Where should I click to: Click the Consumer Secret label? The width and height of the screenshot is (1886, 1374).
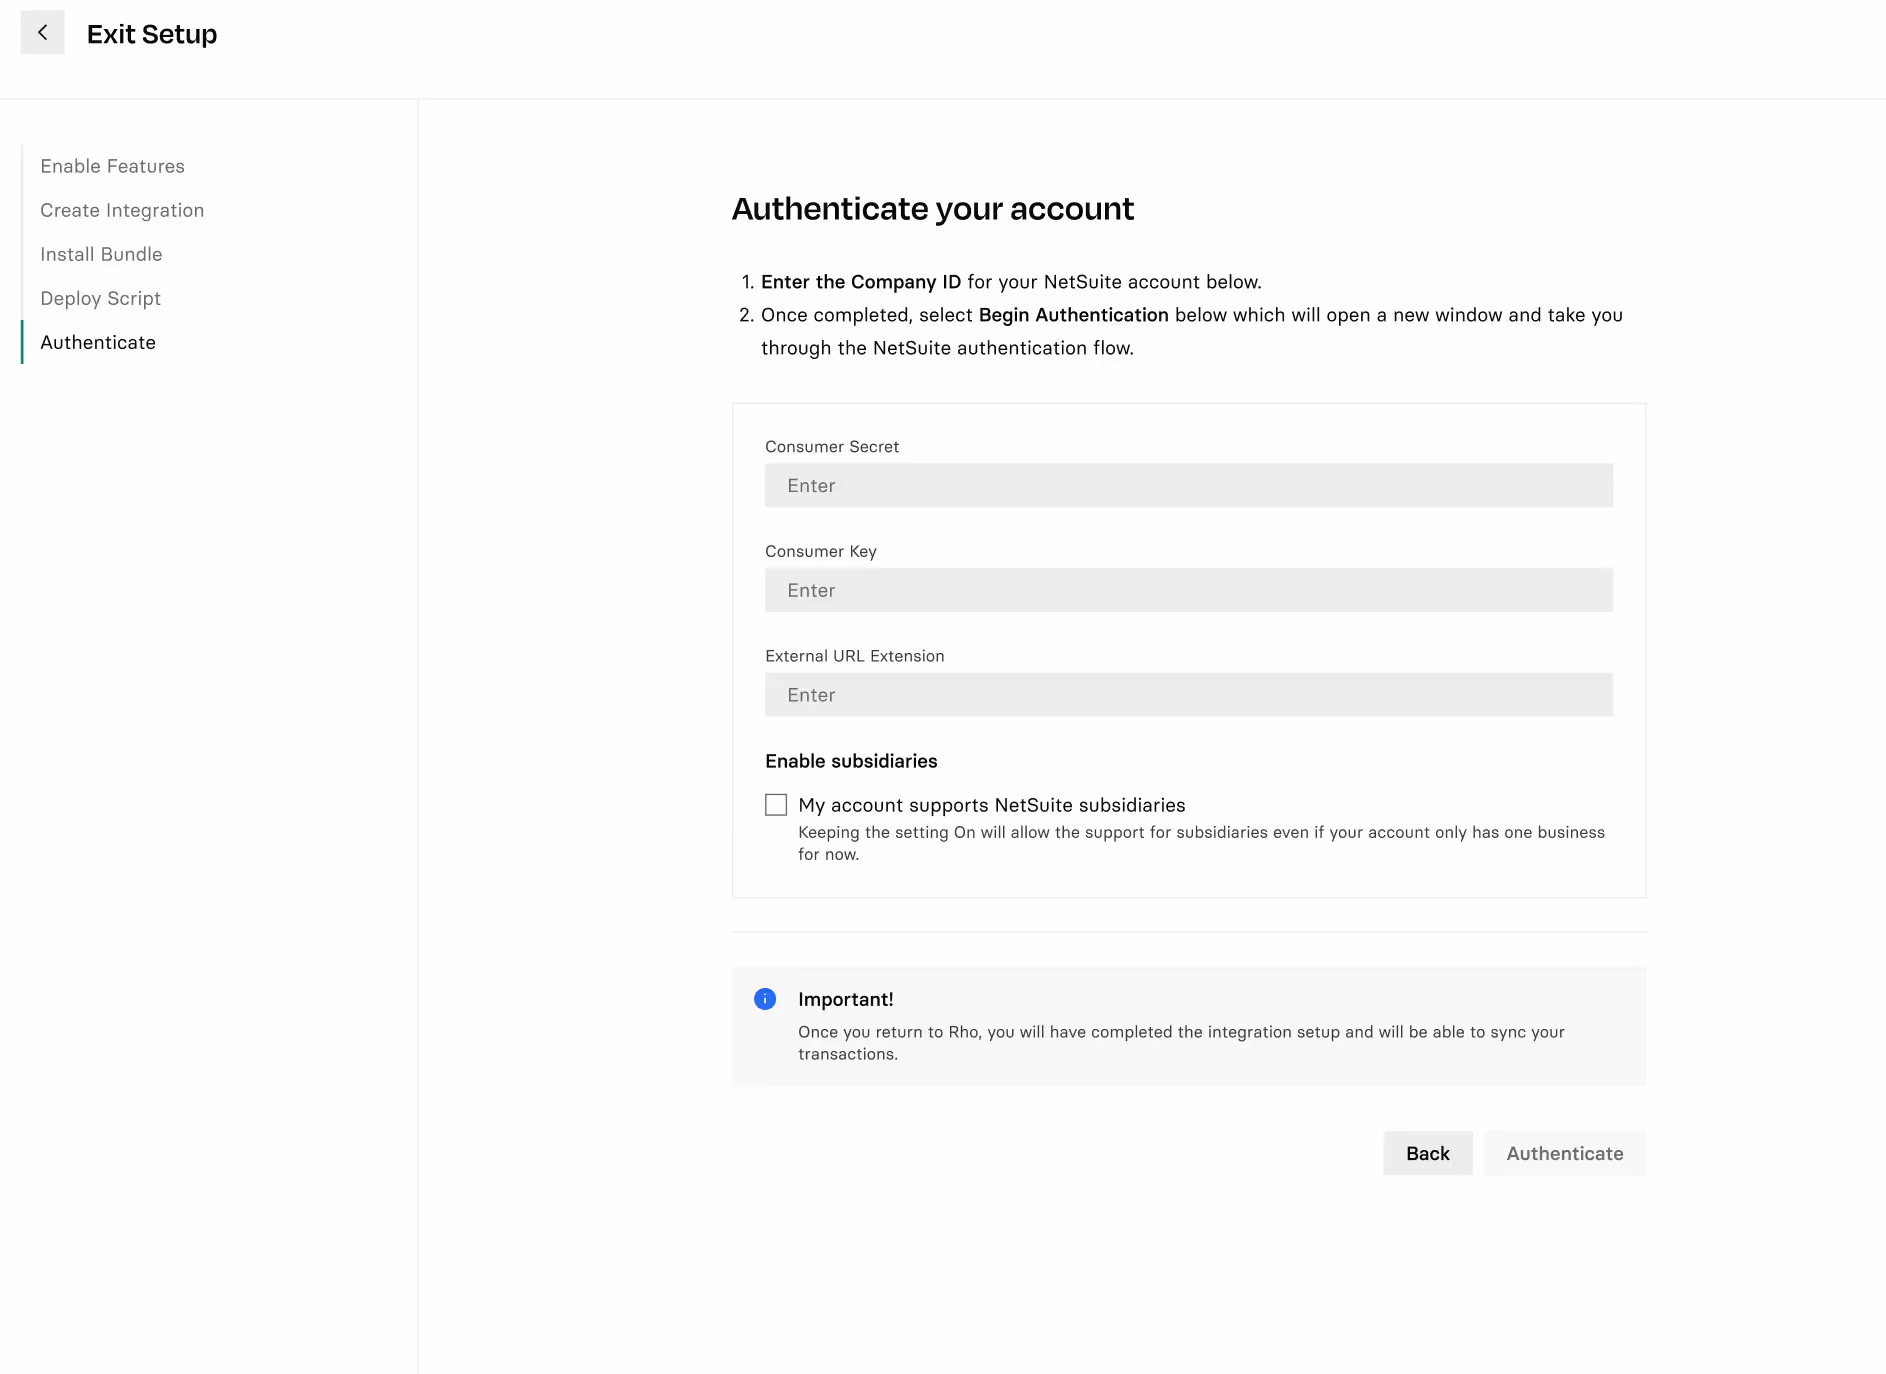click(x=832, y=447)
